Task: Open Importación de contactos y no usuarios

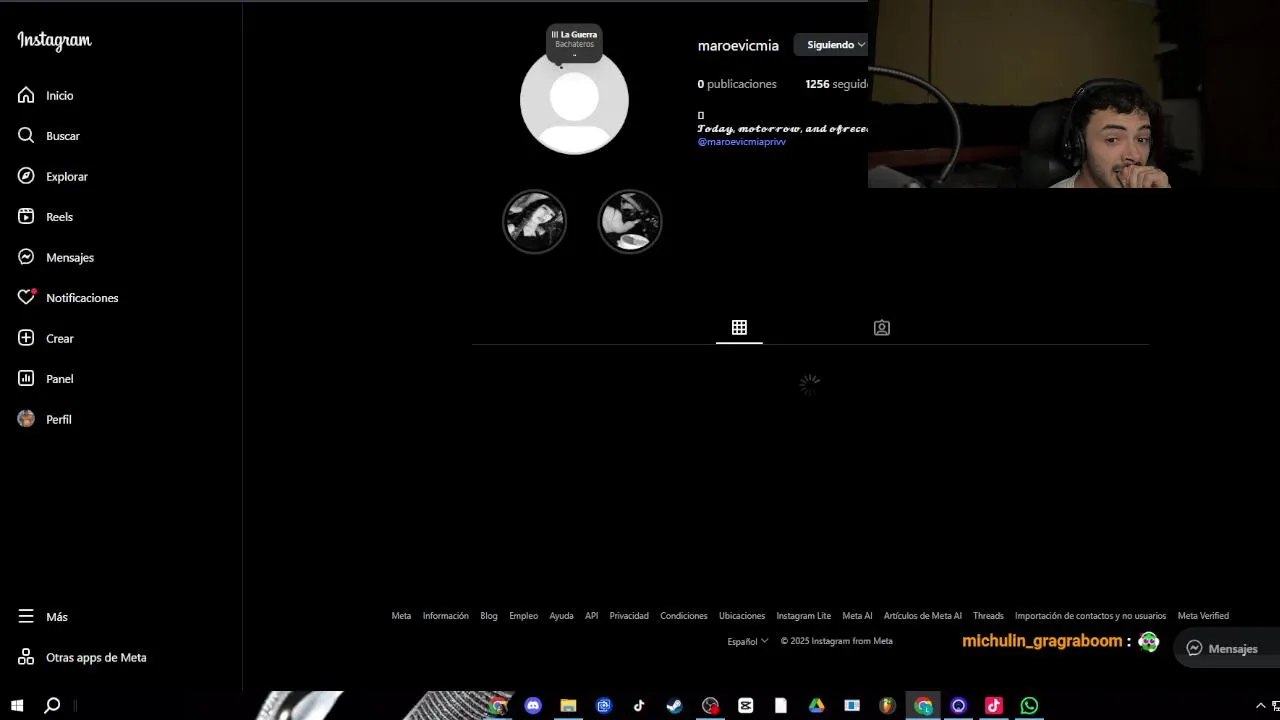Action: point(1090,616)
